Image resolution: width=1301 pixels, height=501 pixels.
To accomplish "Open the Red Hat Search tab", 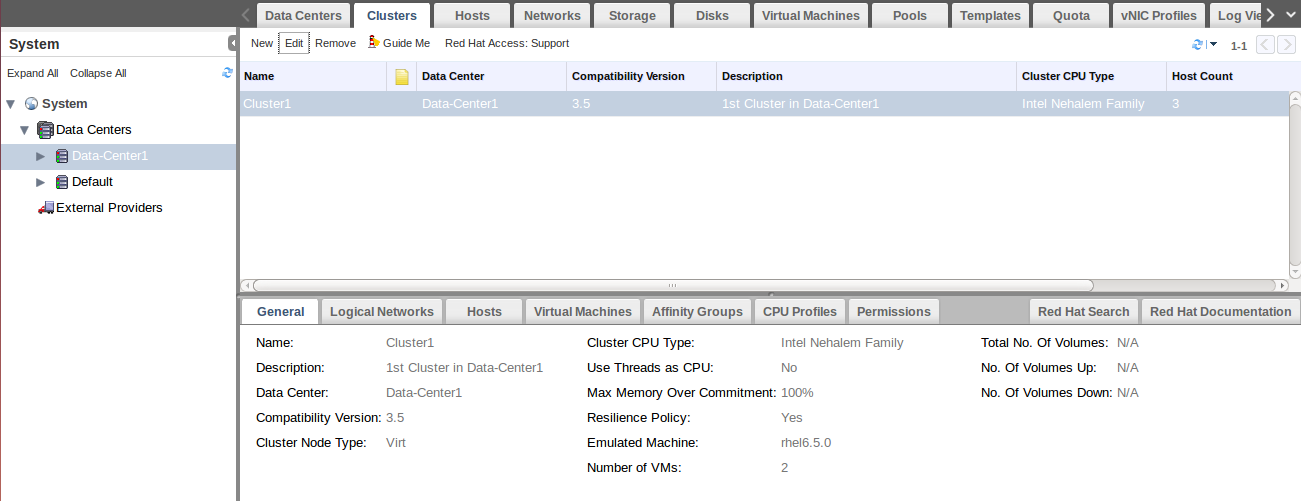I will [1084, 311].
